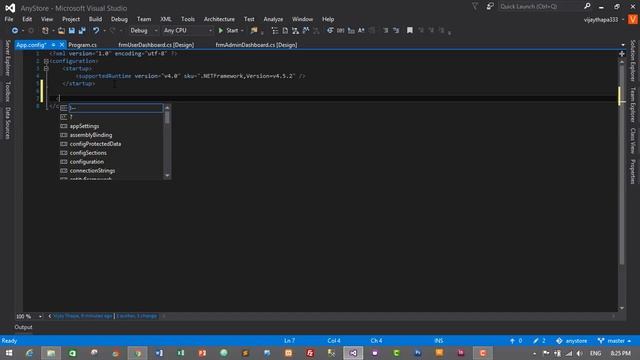
Task: Open Chrome from taskbar
Action: point(138,353)
